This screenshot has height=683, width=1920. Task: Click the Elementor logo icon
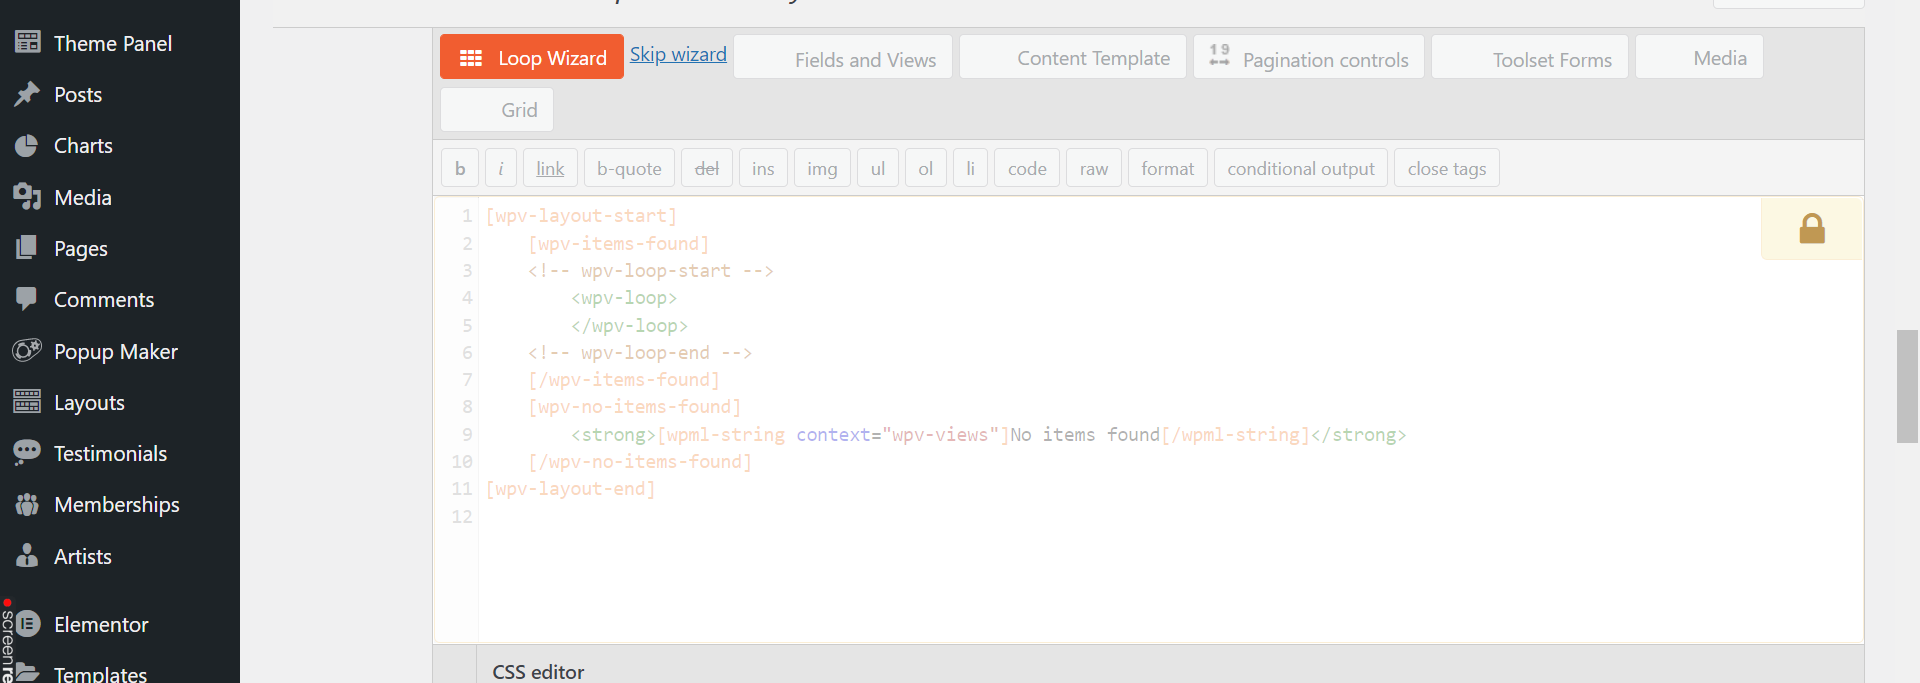click(28, 624)
